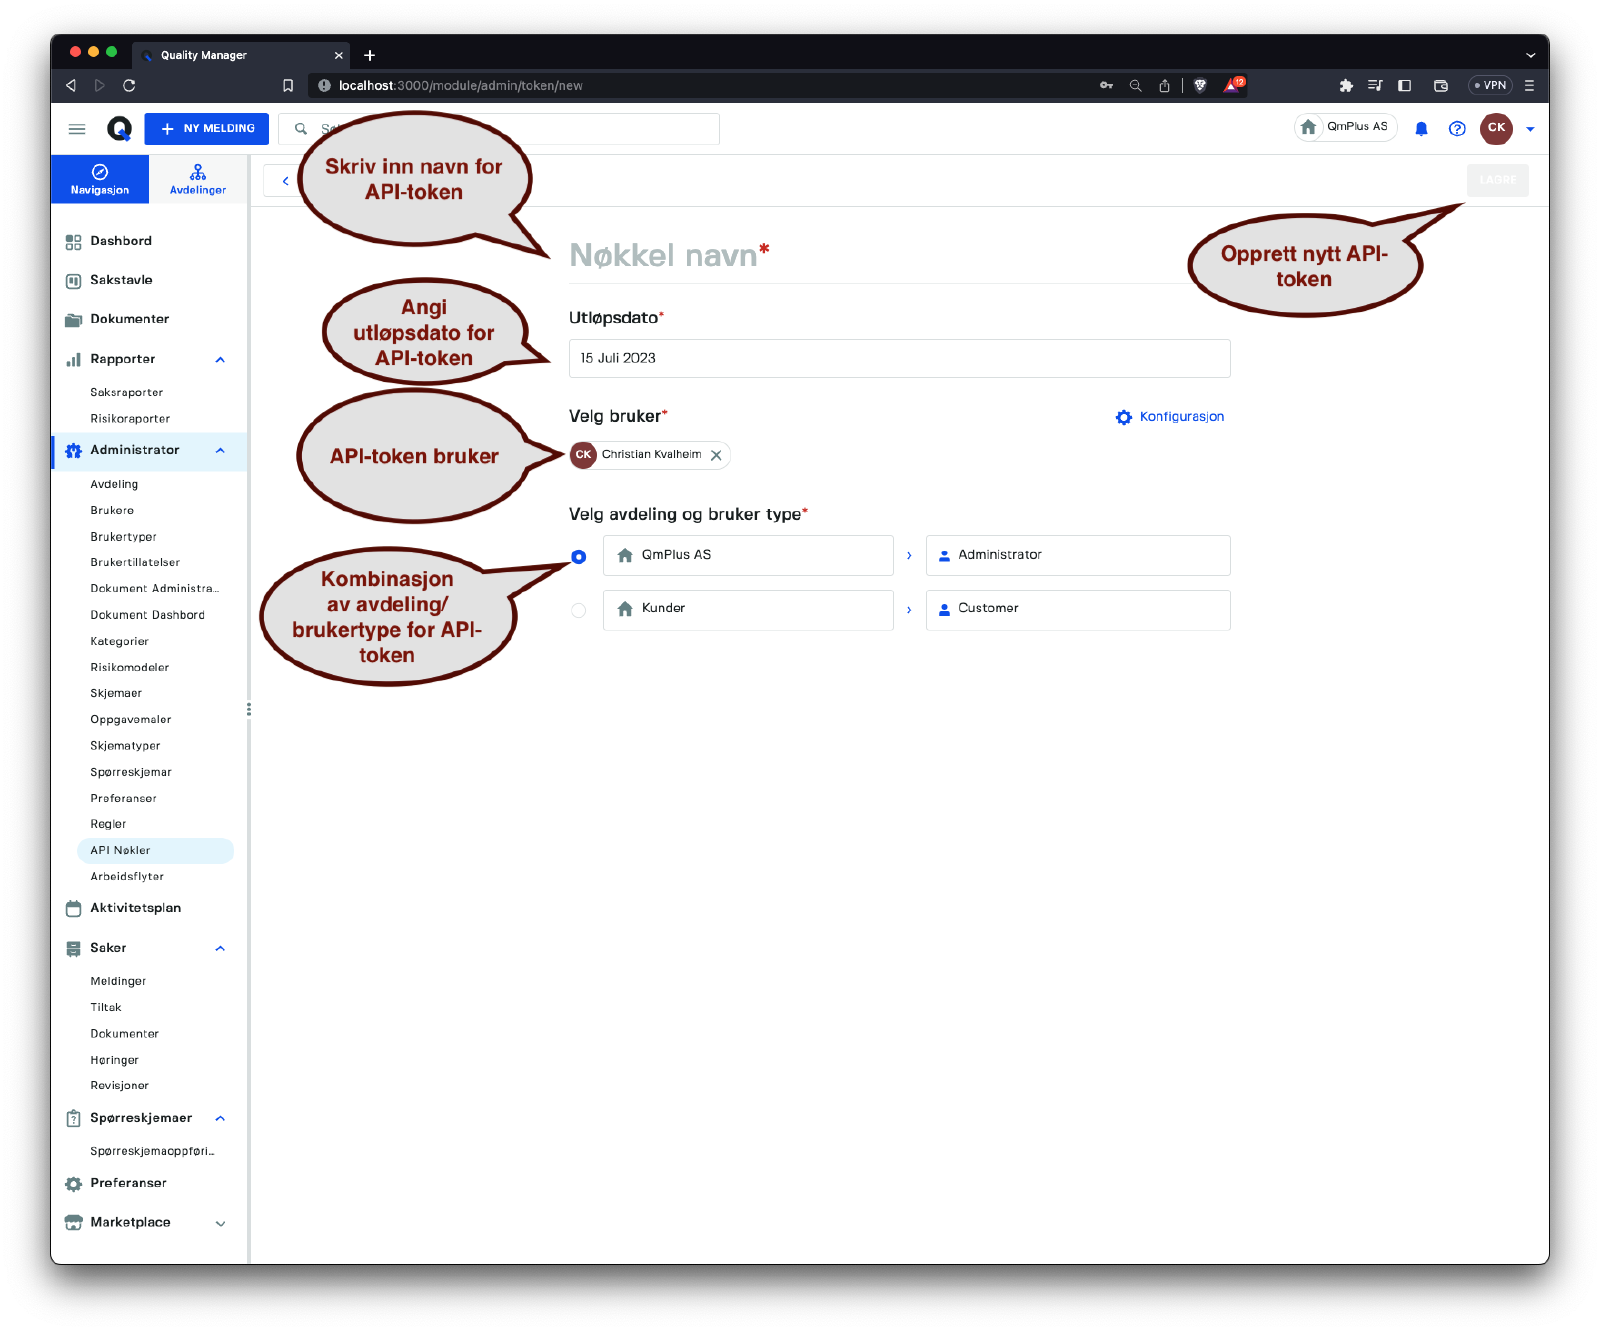Open the browser bookmark icon
The width and height of the screenshot is (1600, 1331).
click(x=288, y=86)
